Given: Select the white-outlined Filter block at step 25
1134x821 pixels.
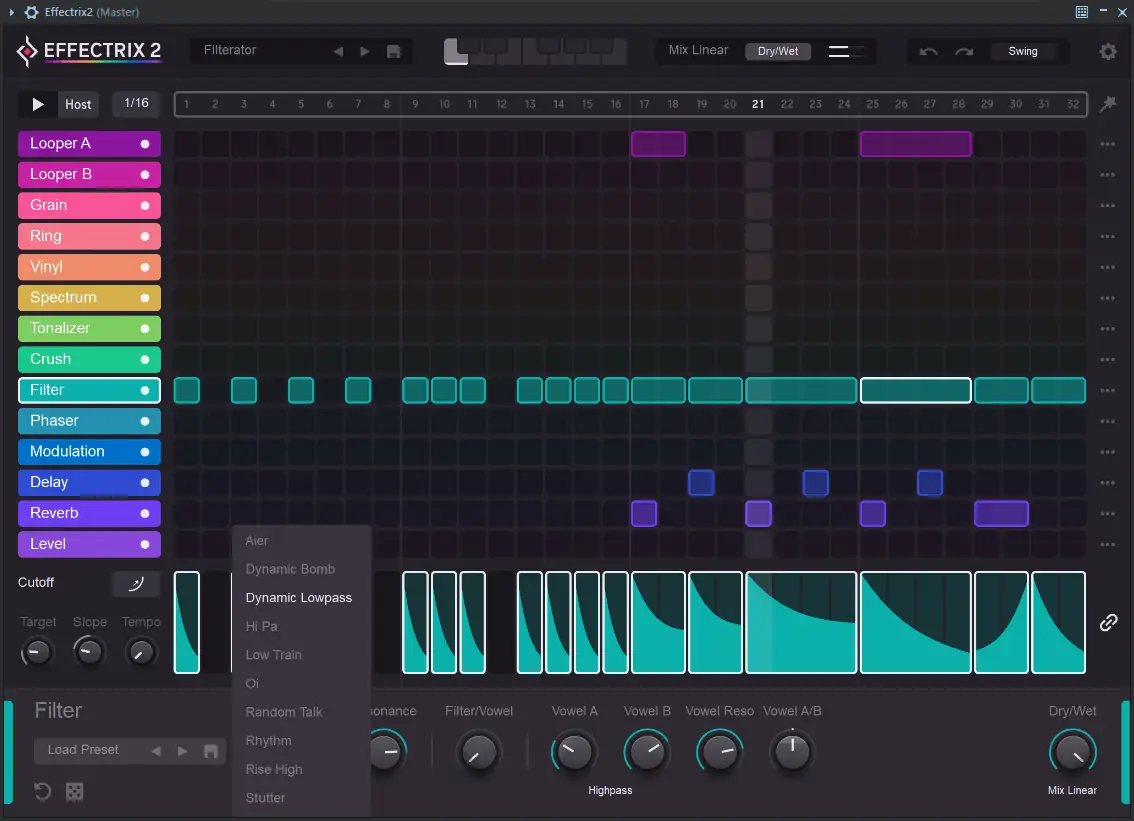Looking at the screenshot, I should pos(916,391).
